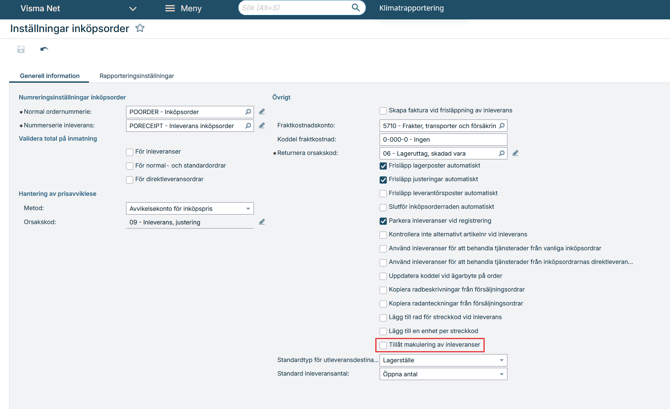Viewport: 670px width, 409px height.
Task: Select the Generell information tab
Action: (x=50, y=76)
